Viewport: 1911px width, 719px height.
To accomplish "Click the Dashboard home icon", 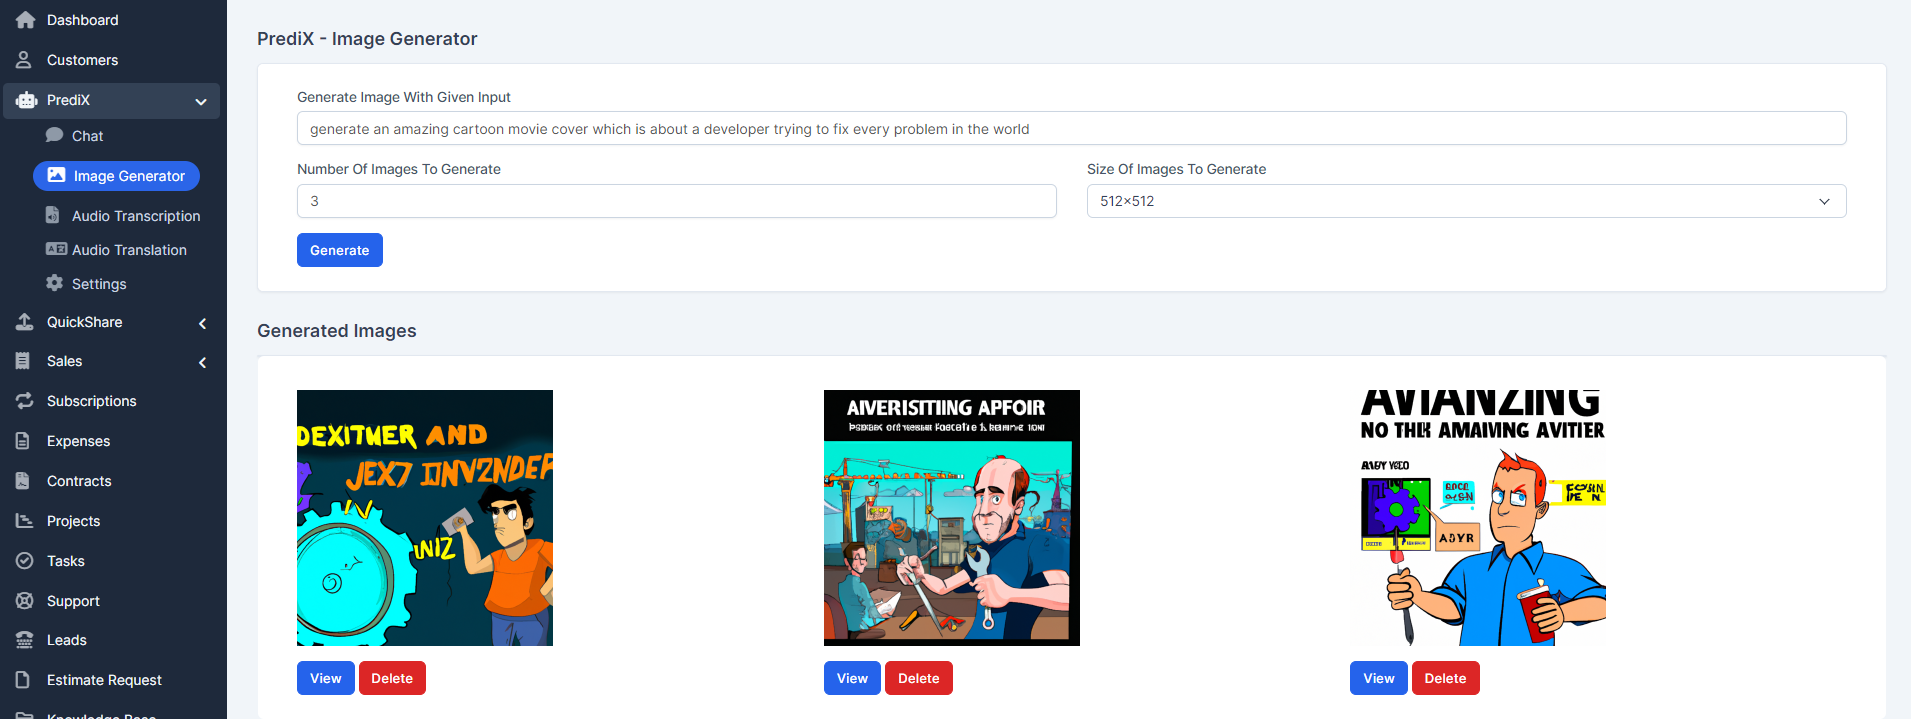I will (x=25, y=20).
